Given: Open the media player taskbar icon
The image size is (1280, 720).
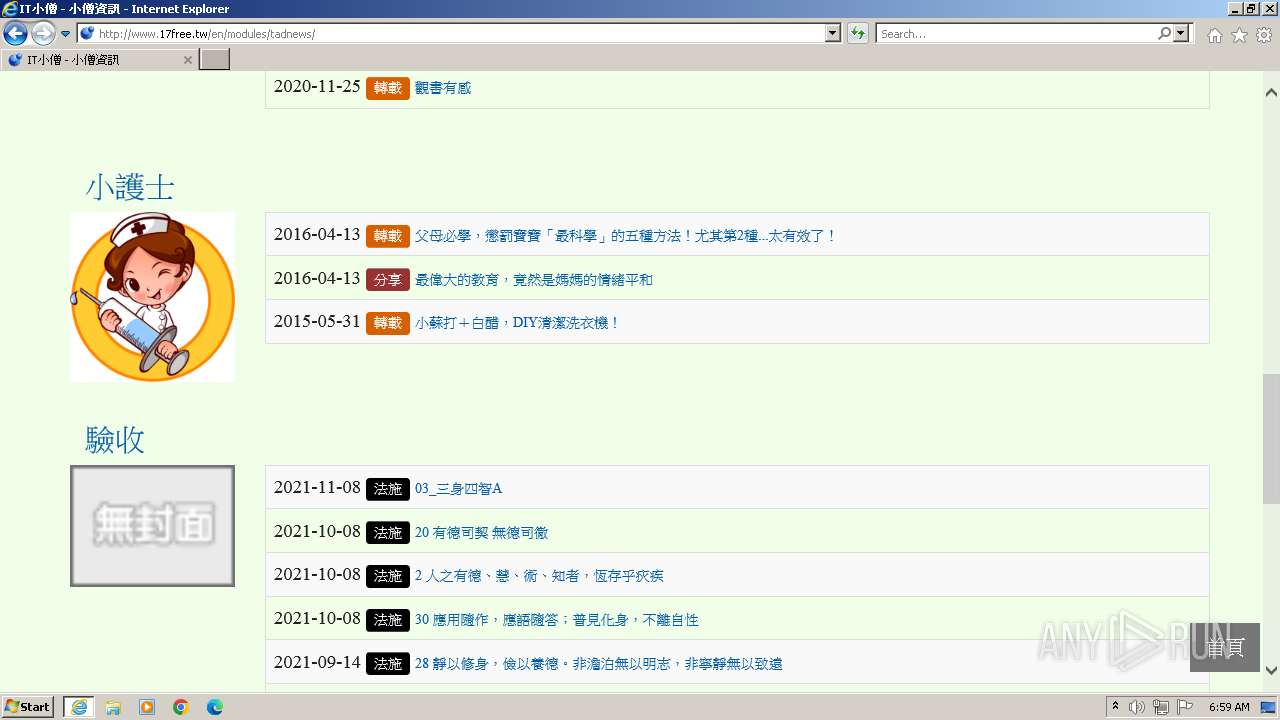Looking at the screenshot, I should point(147,707).
